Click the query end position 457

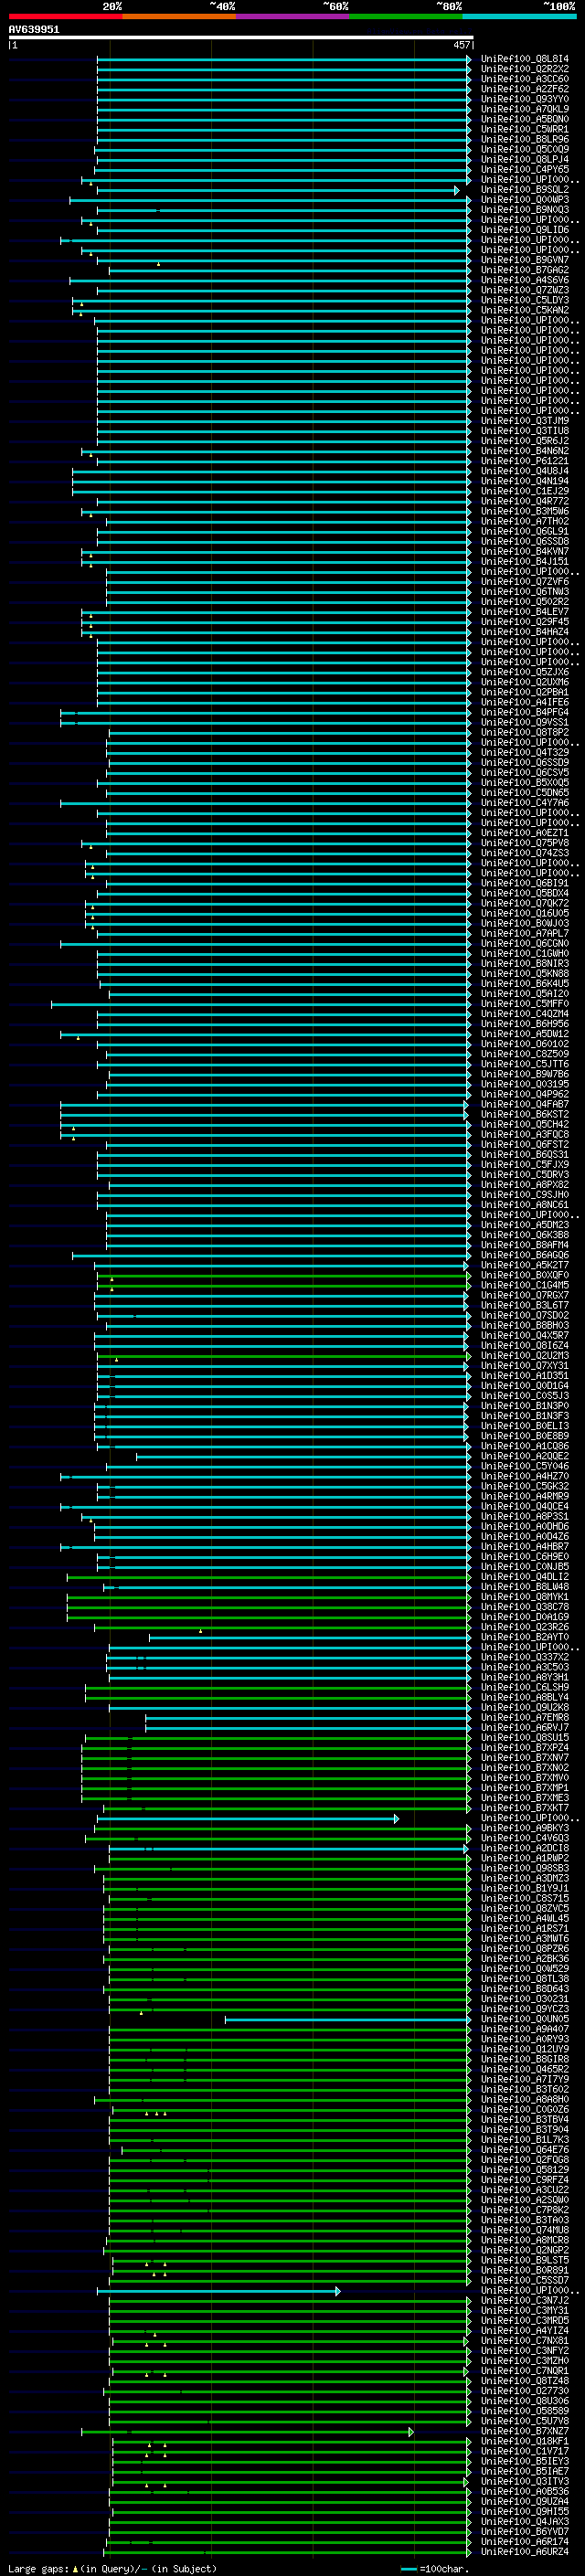(461, 45)
